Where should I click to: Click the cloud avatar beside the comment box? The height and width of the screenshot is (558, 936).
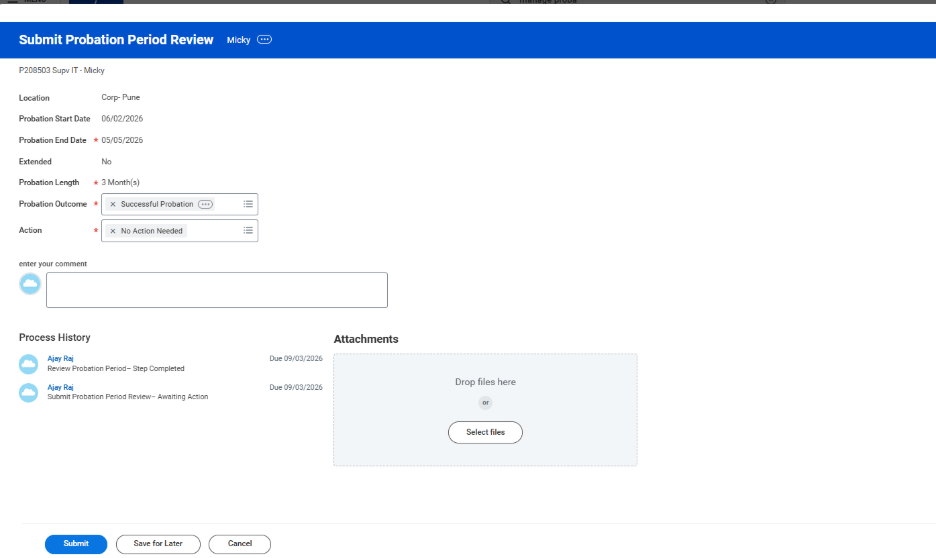tap(30, 284)
